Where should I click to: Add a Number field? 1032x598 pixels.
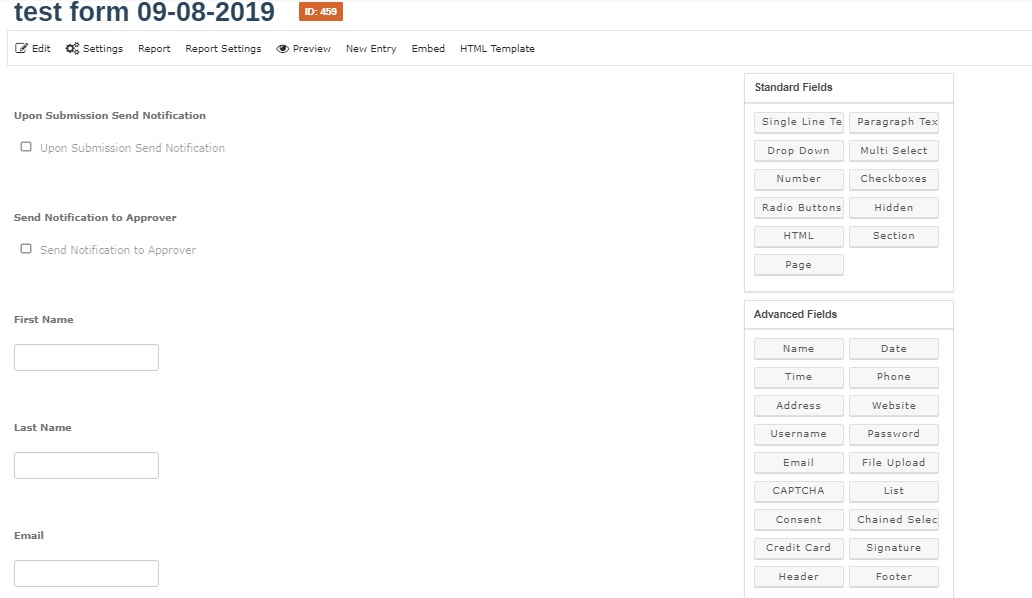pyautogui.click(x=798, y=179)
